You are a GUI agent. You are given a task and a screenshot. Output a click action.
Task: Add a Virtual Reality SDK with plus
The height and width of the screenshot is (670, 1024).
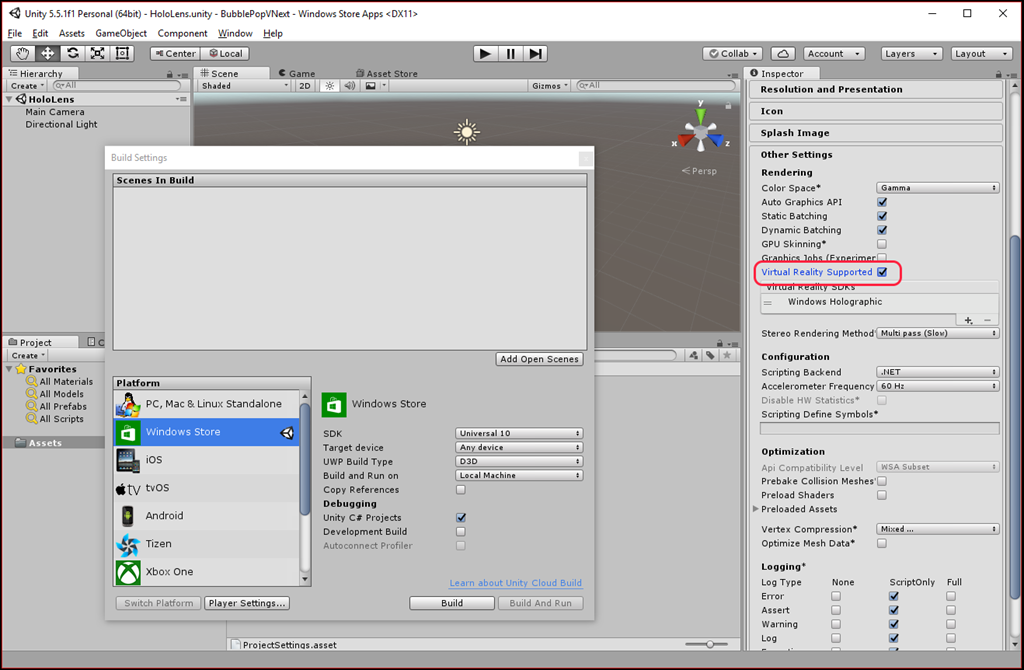coord(968,320)
